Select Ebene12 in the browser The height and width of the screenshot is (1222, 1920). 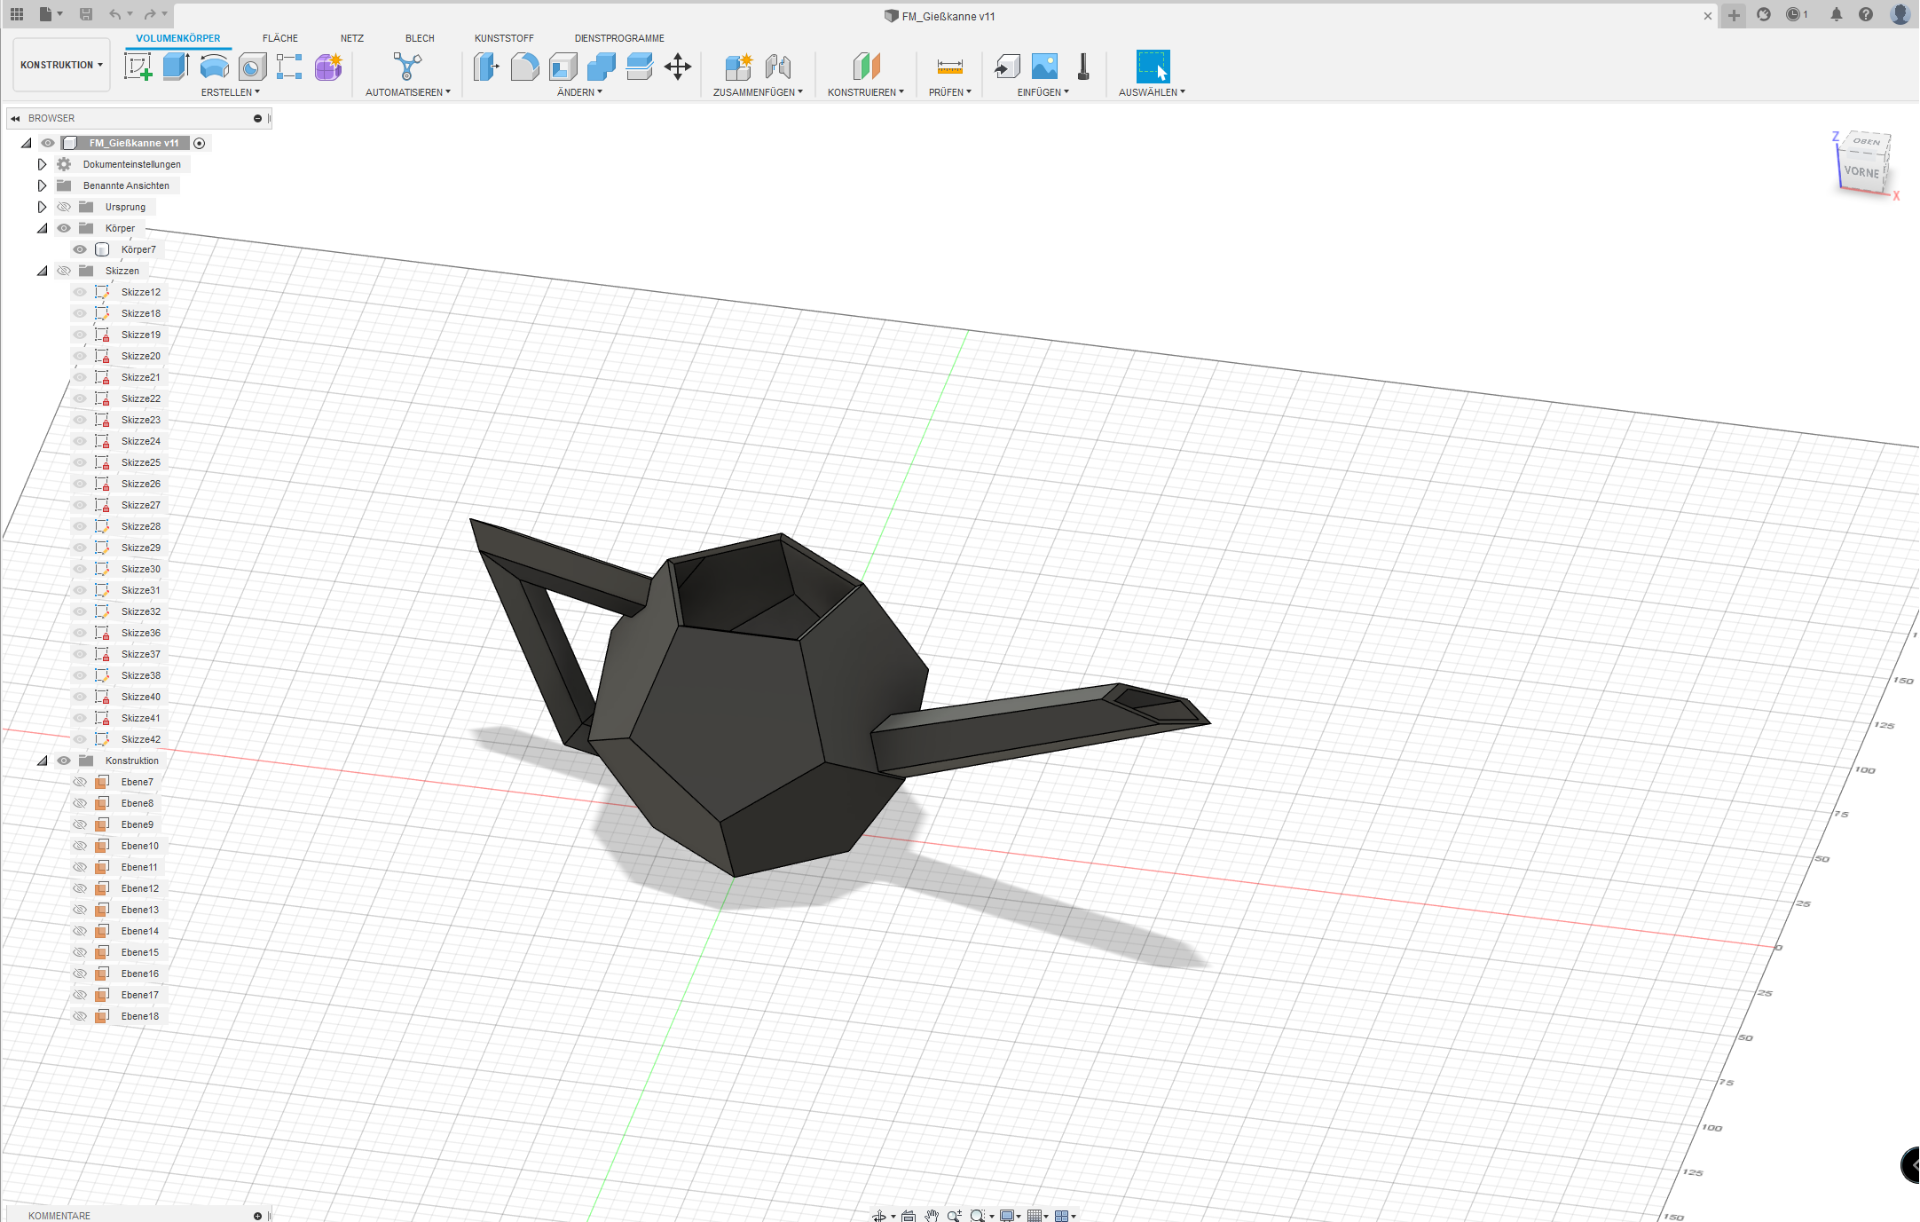[x=140, y=889]
